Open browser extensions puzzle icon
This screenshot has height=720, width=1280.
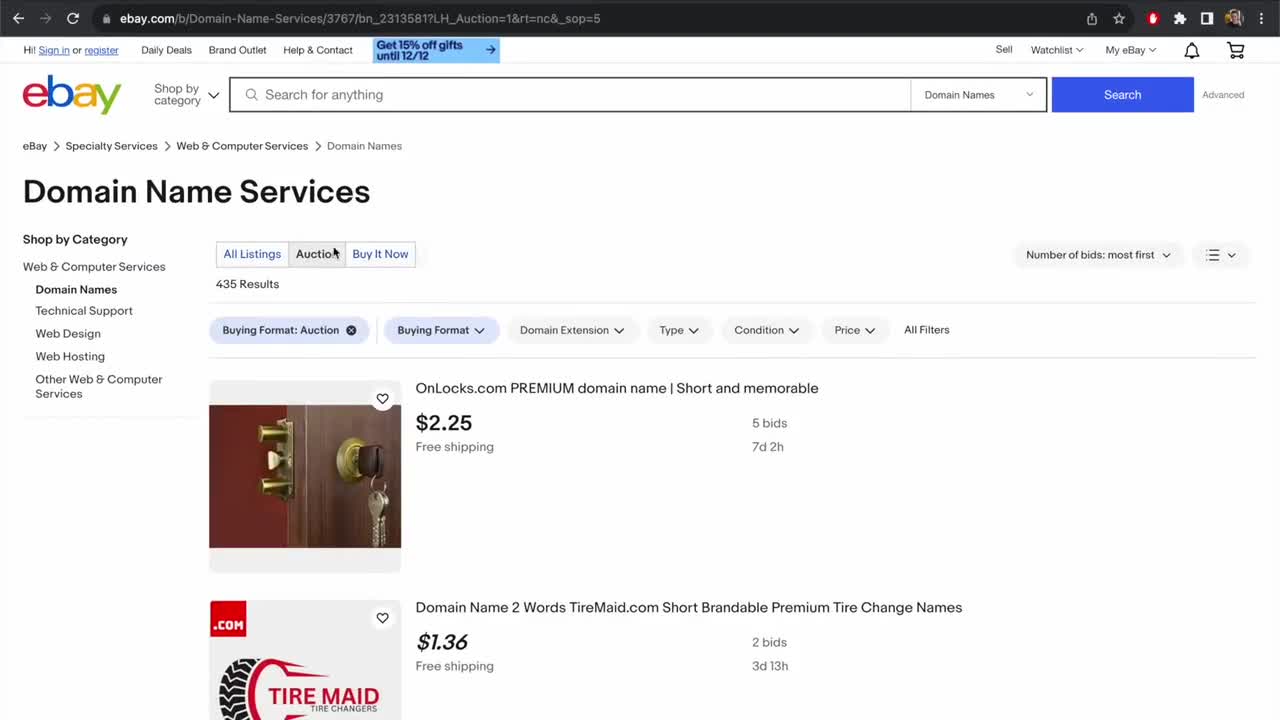coord(1180,18)
